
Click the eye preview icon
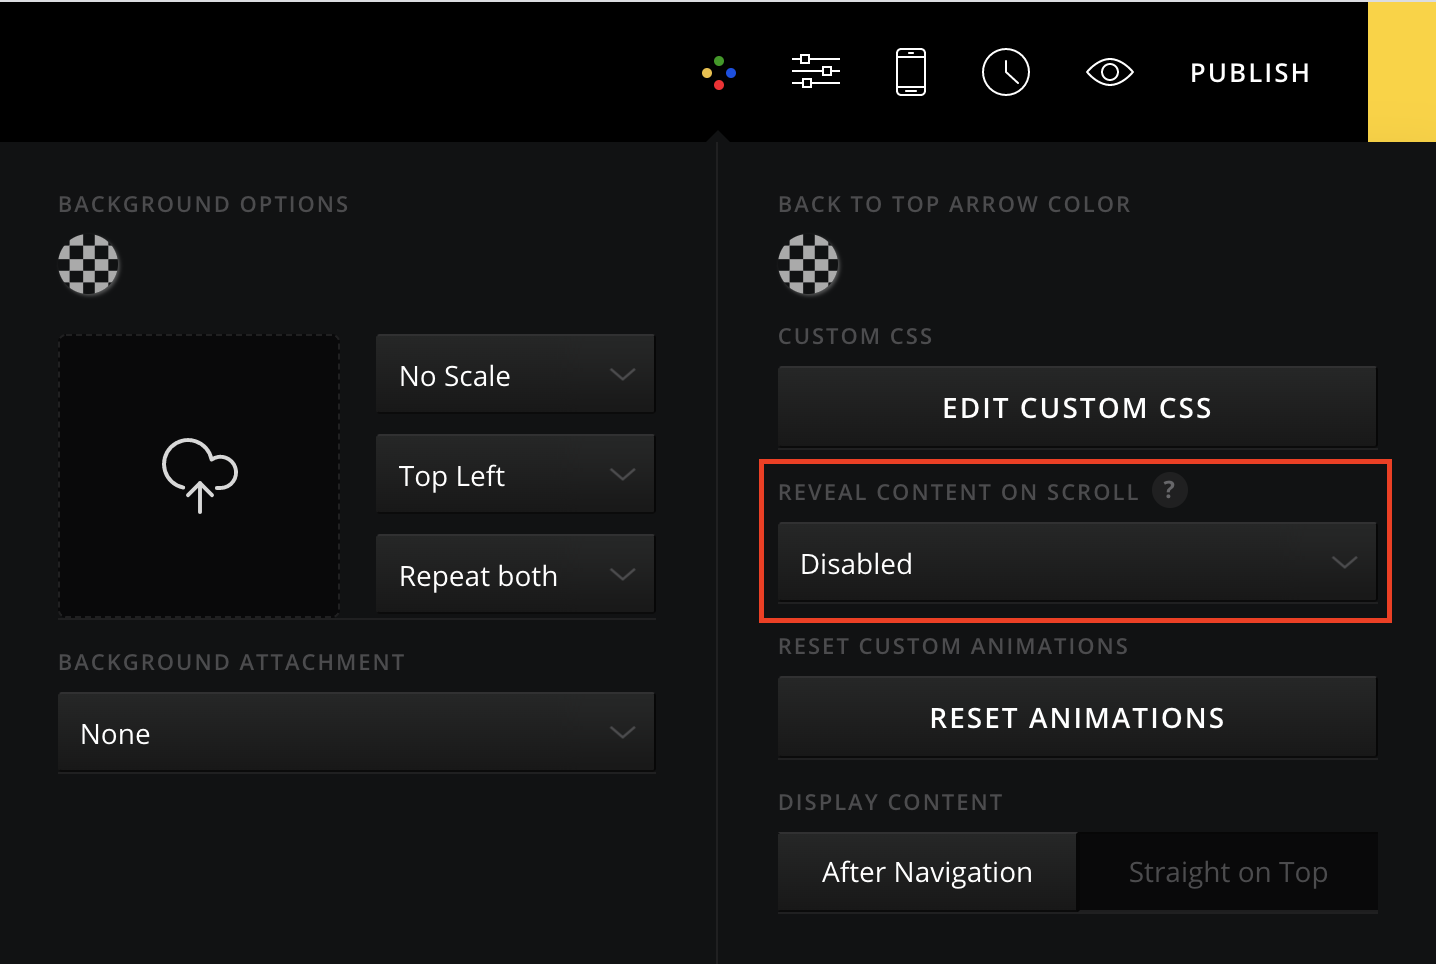click(x=1109, y=72)
